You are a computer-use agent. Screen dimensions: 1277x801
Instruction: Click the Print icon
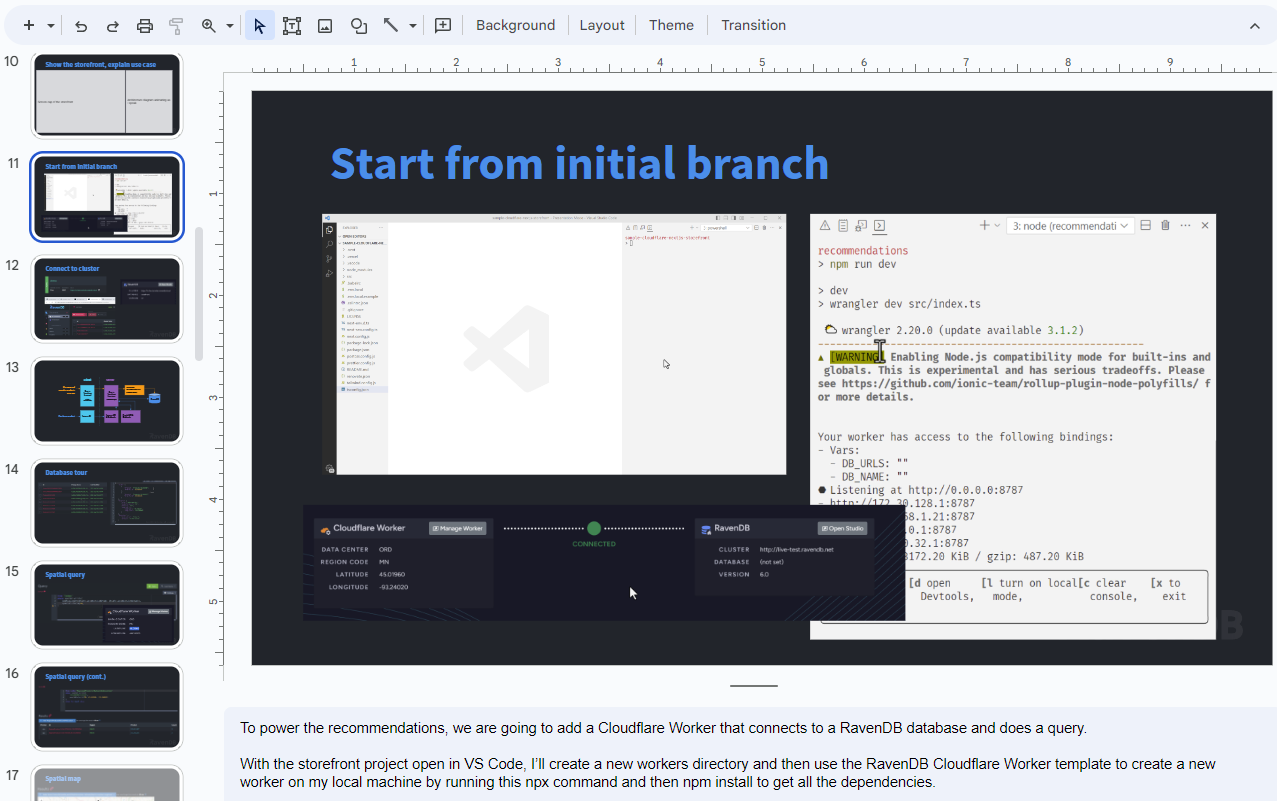click(145, 25)
